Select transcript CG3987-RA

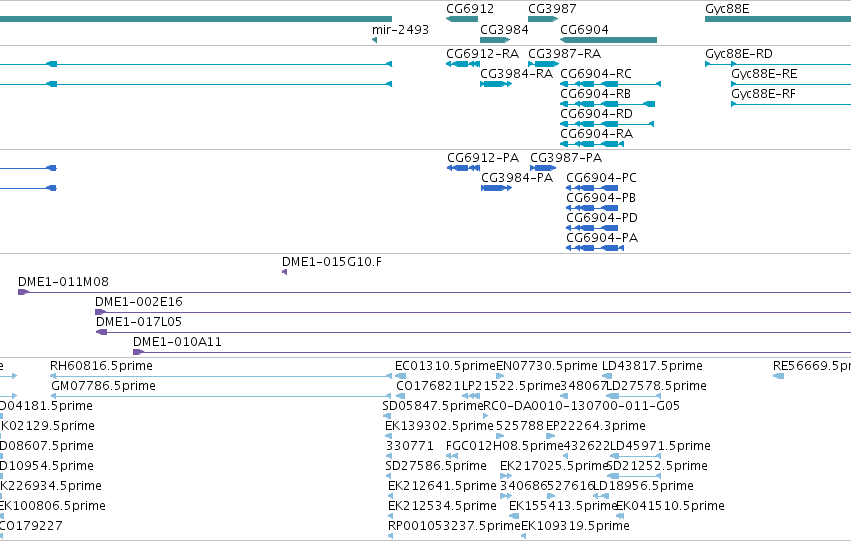pyautogui.click(x=564, y=54)
